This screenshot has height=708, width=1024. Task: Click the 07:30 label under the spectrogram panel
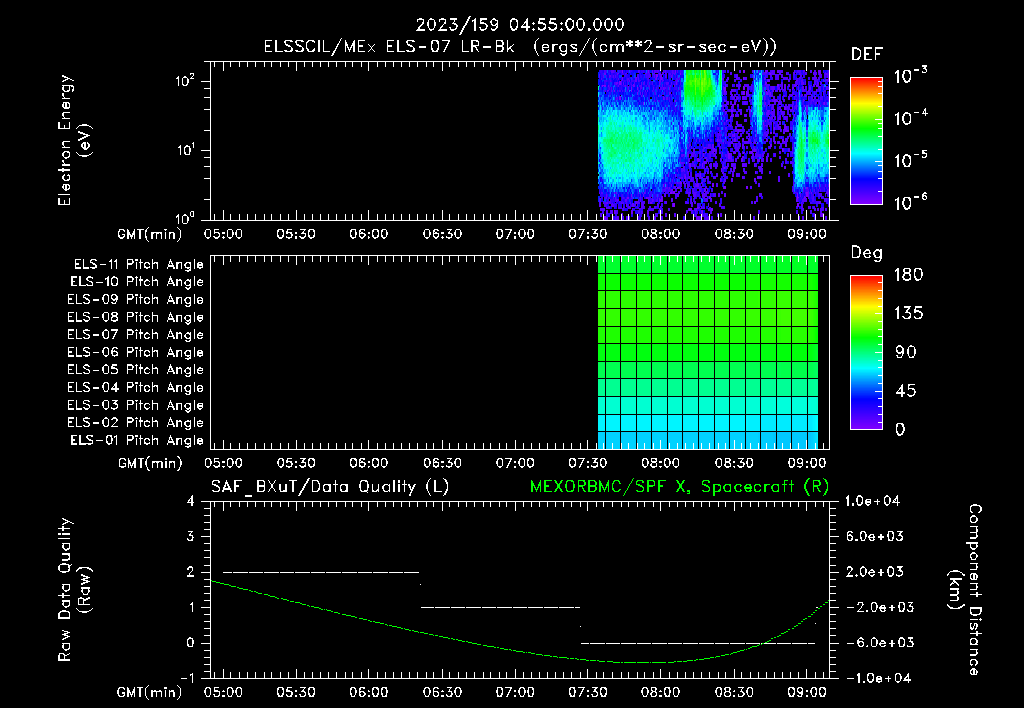tap(587, 234)
